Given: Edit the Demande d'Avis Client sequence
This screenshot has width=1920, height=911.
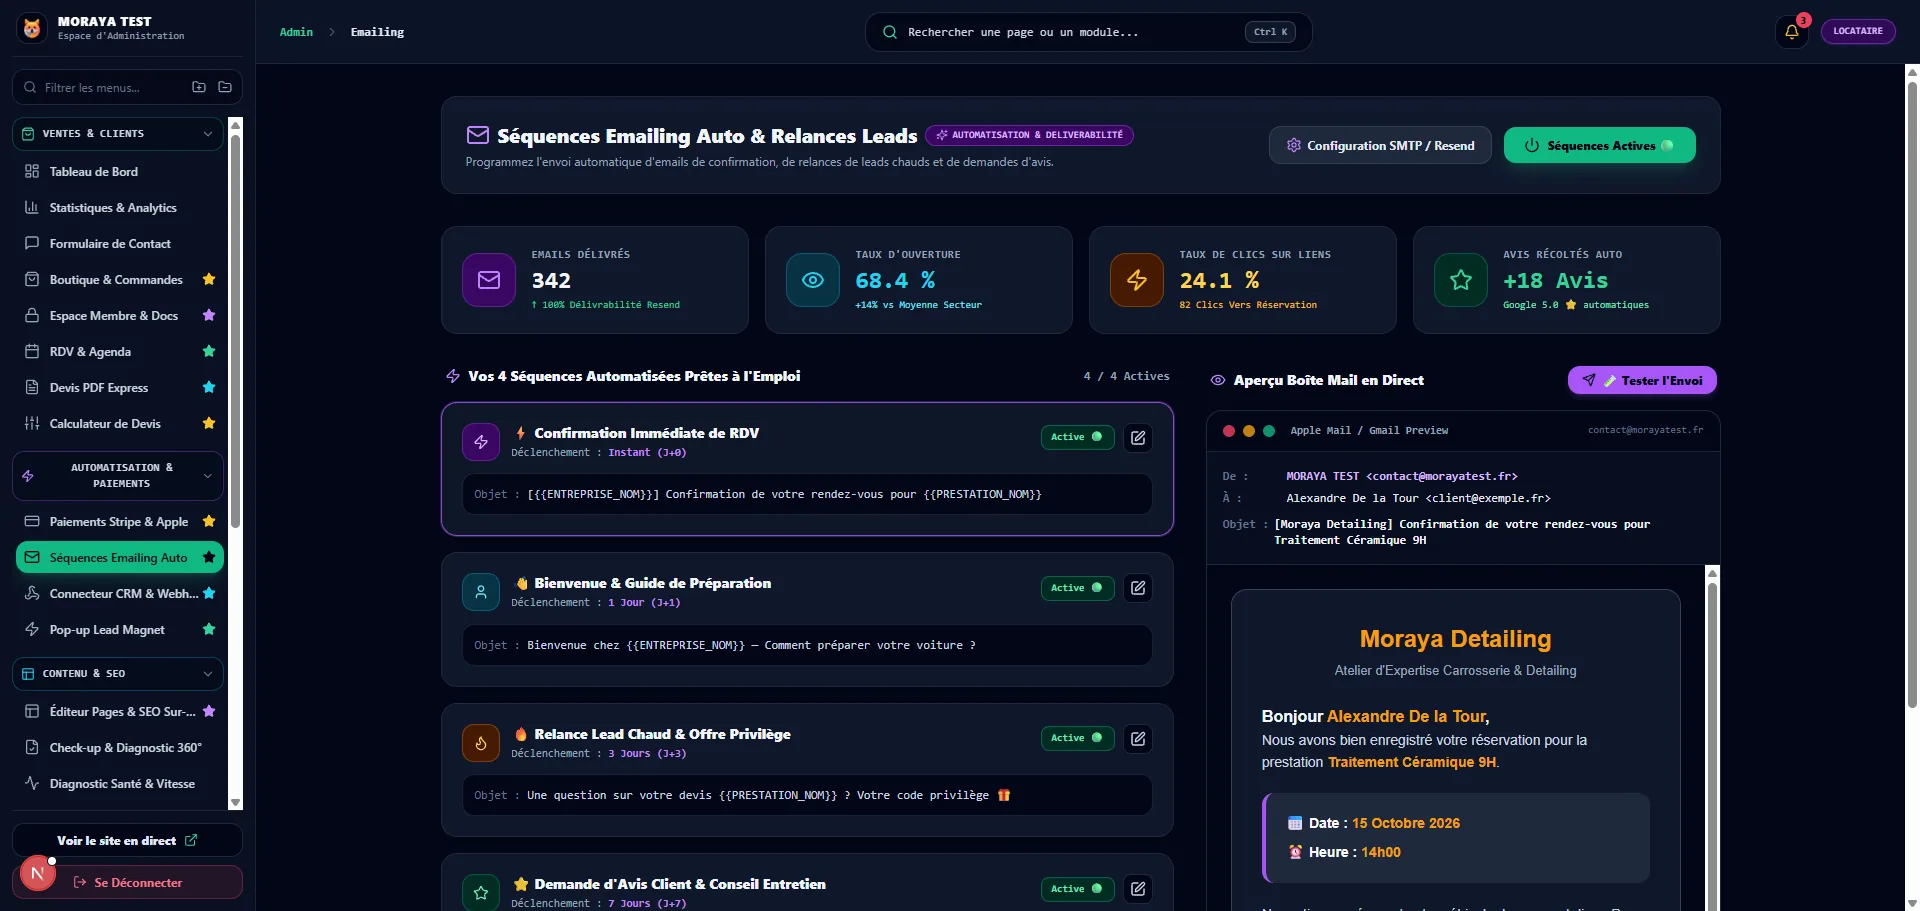Looking at the screenshot, I should coord(1138,888).
